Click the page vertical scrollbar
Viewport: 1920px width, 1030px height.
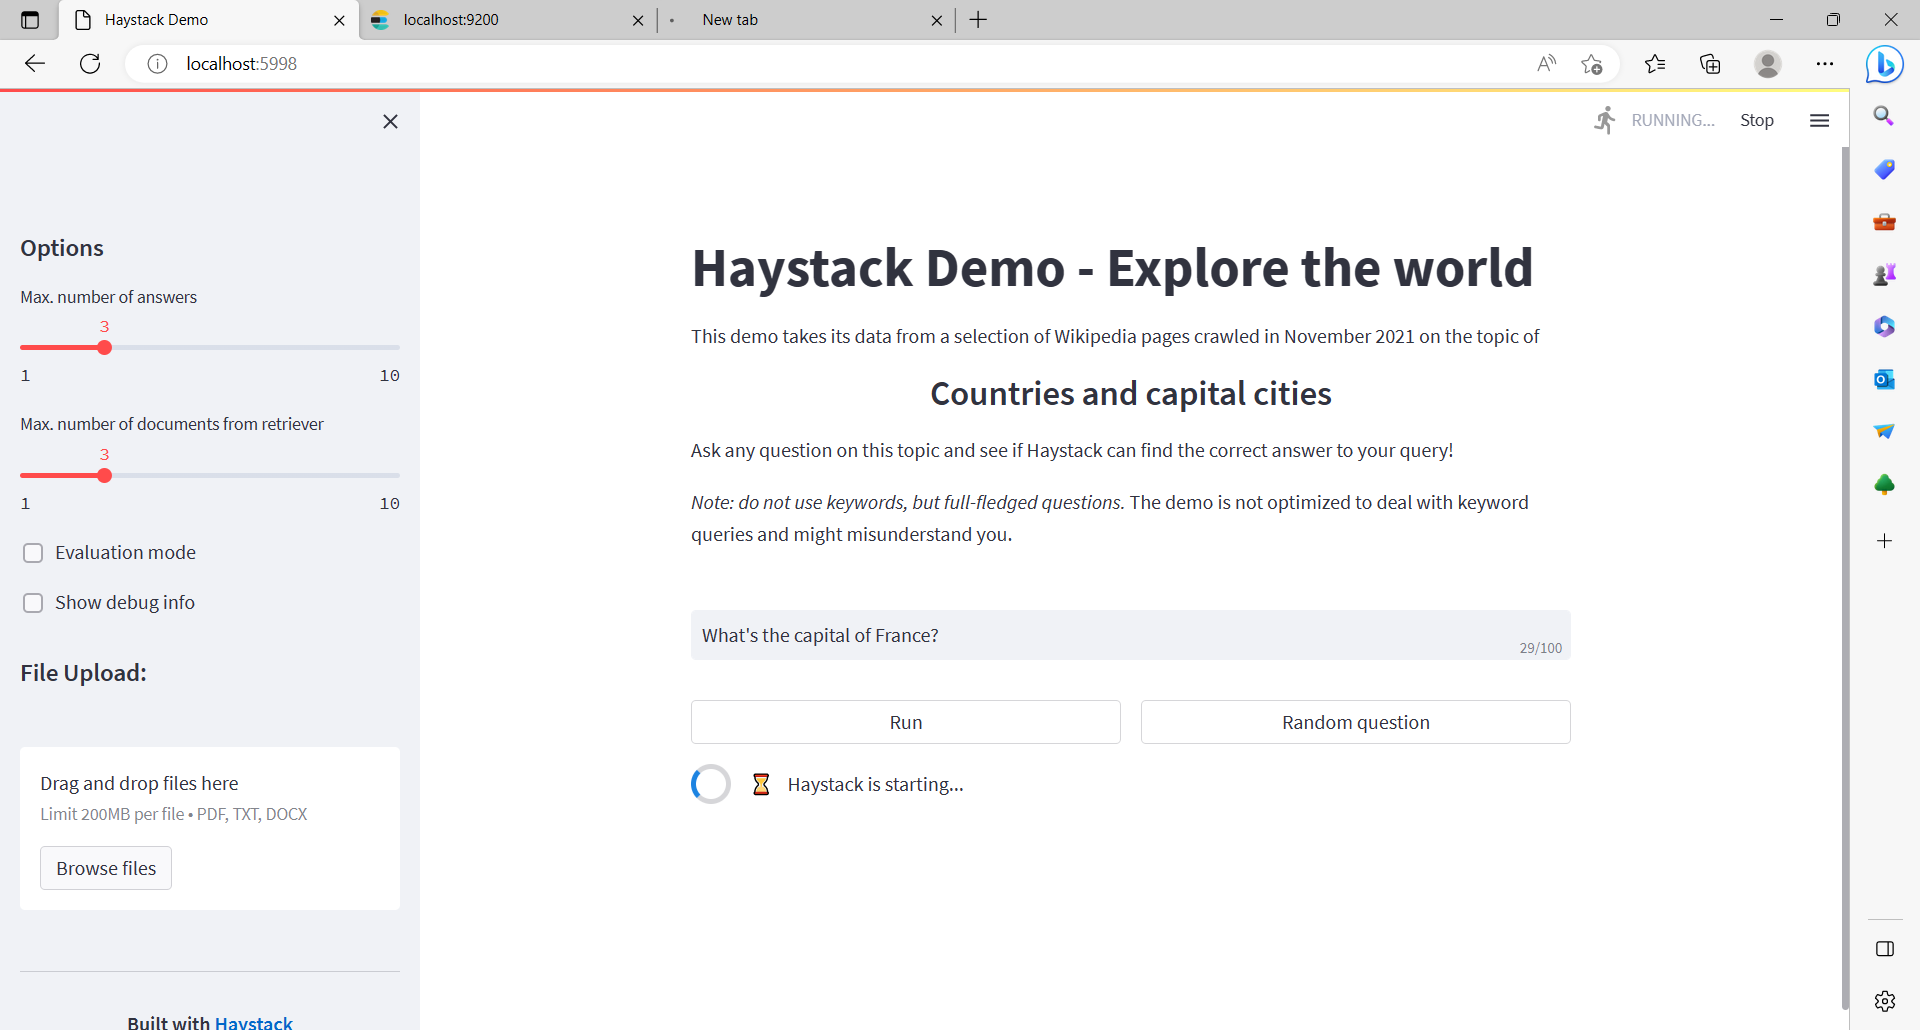click(x=1845, y=578)
